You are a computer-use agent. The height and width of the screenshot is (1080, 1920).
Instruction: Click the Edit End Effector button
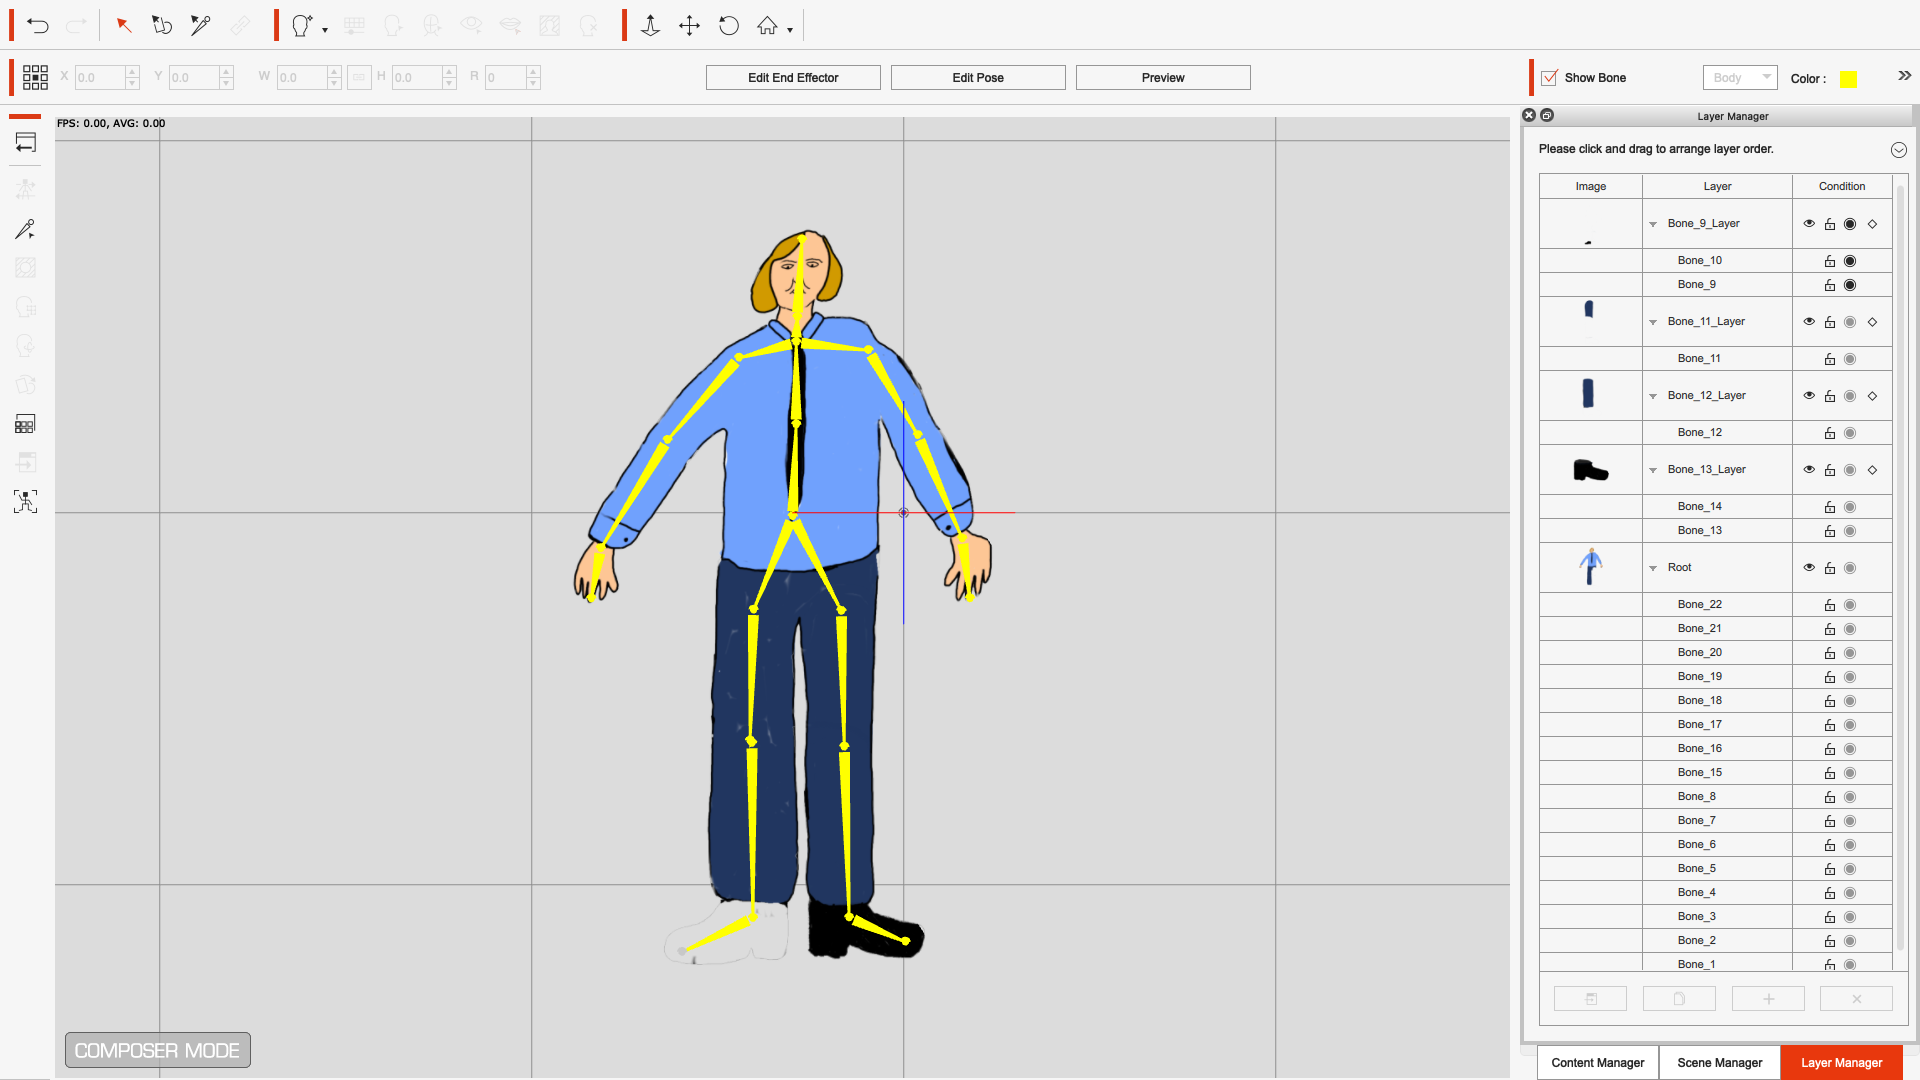(793, 78)
